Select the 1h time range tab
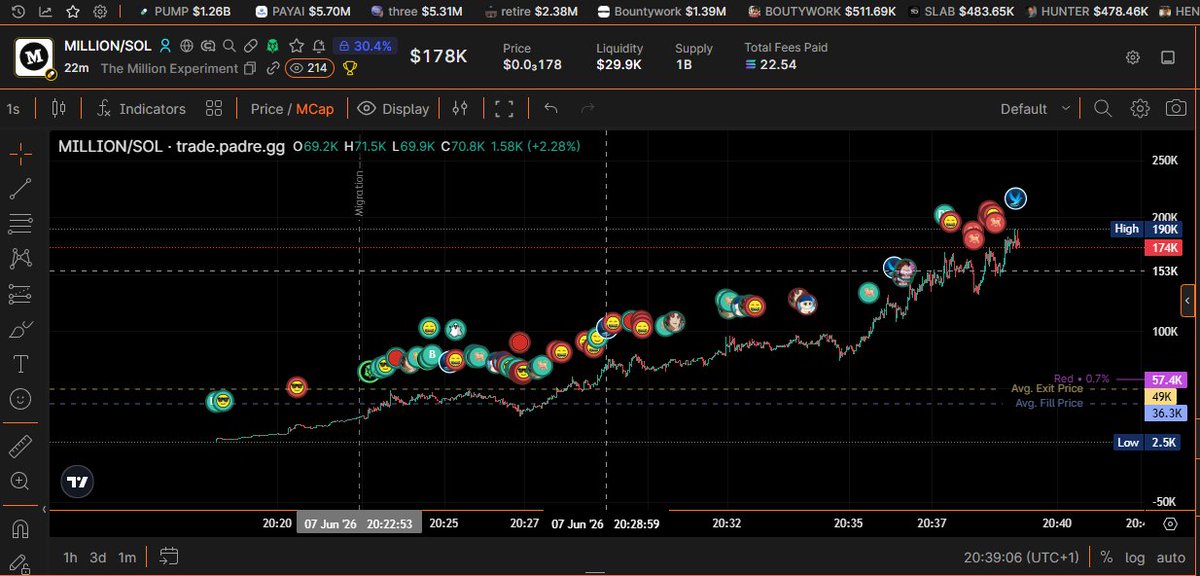Screen dimensions: 1200x576 point(70,556)
